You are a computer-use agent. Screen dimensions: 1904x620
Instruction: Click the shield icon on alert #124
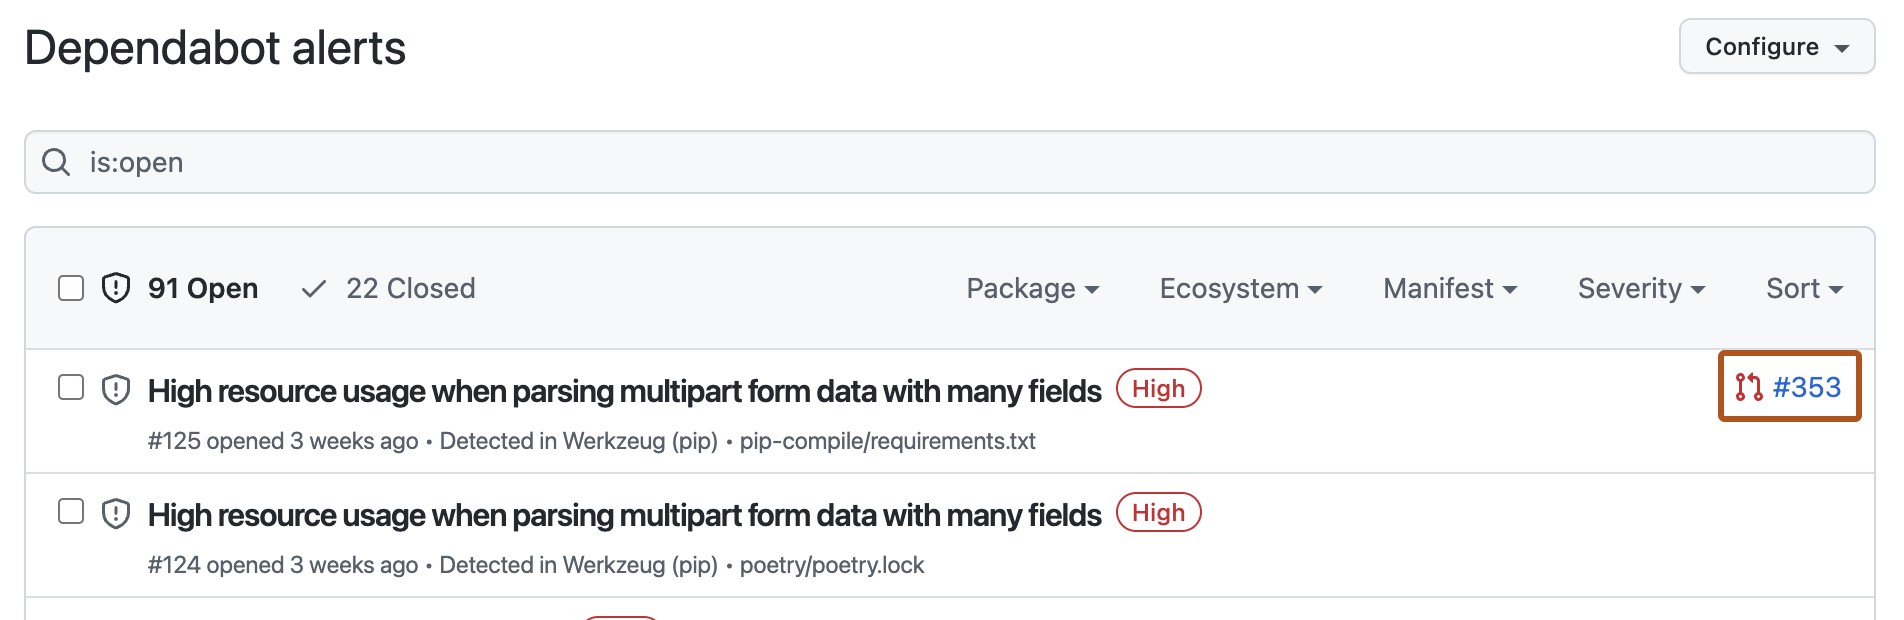pos(116,513)
